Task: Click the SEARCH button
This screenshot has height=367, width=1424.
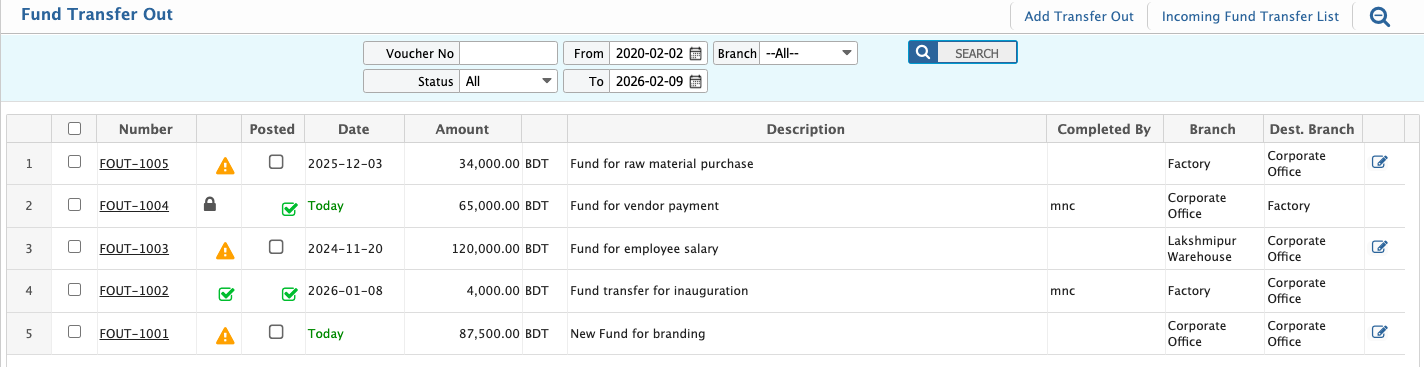Action: coord(962,53)
